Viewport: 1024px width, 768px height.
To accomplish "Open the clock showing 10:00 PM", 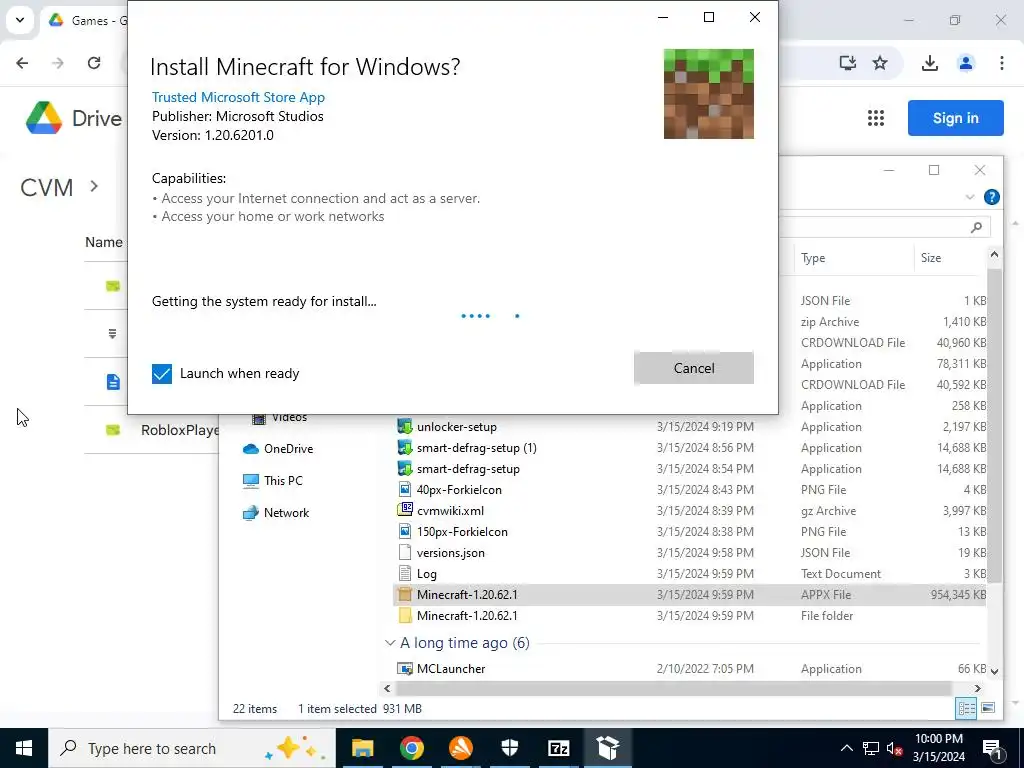I will click(938, 748).
